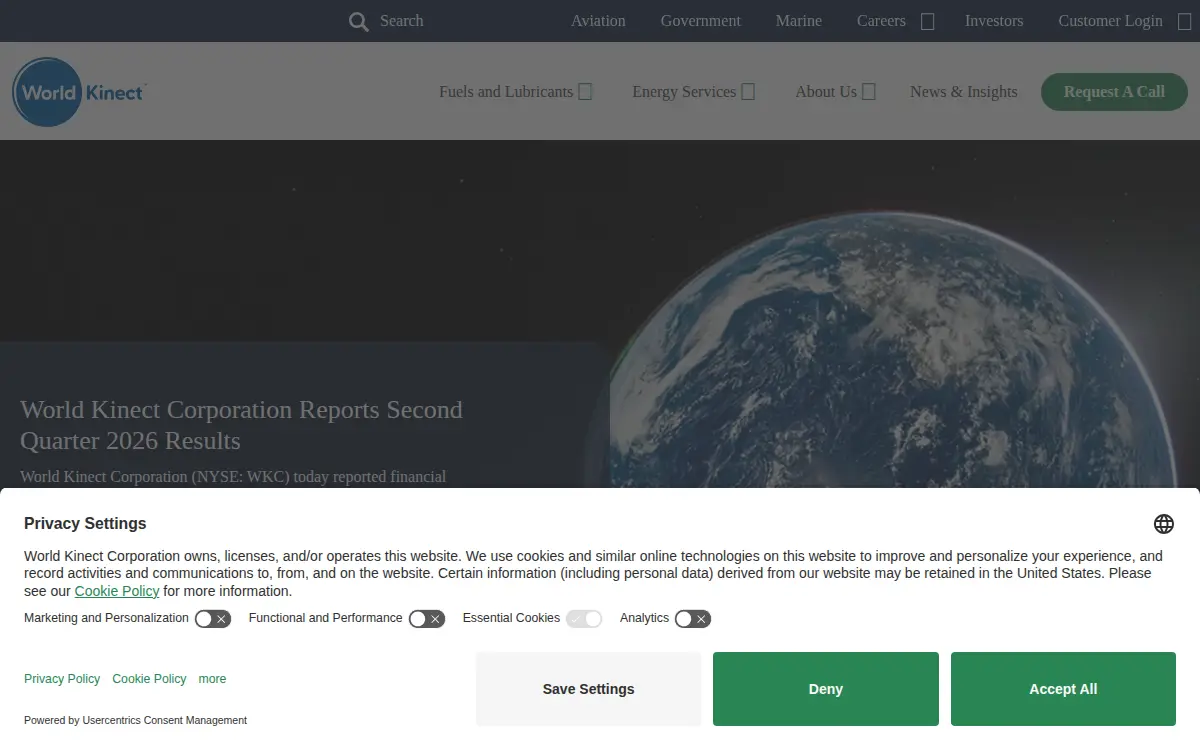Click the 'Privacy Settings' heading
The image size is (1200, 750).
[85, 524]
